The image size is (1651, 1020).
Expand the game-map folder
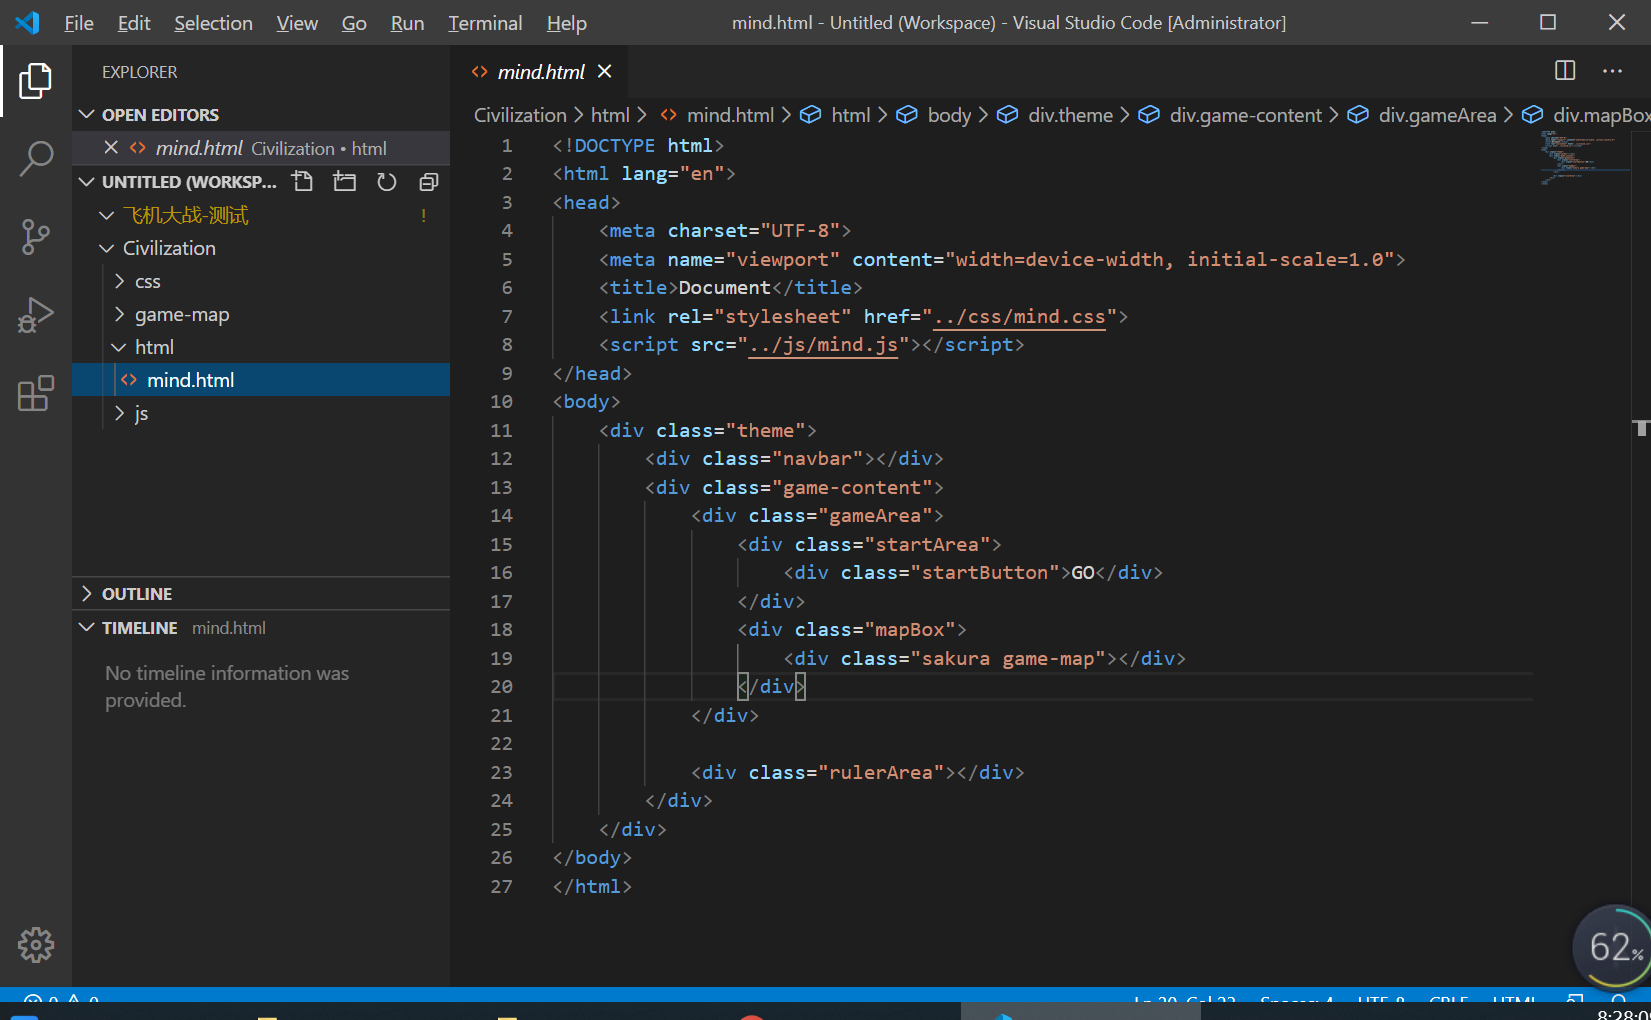[x=261, y=314]
